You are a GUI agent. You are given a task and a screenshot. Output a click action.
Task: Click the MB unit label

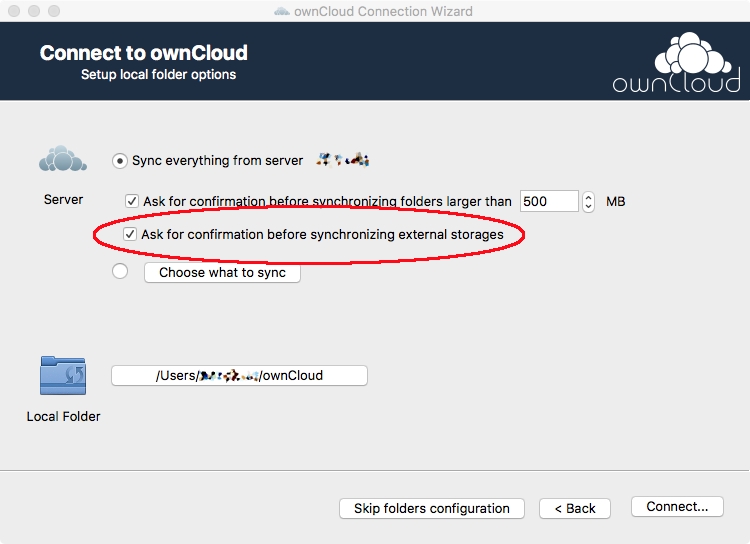(x=616, y=201)
